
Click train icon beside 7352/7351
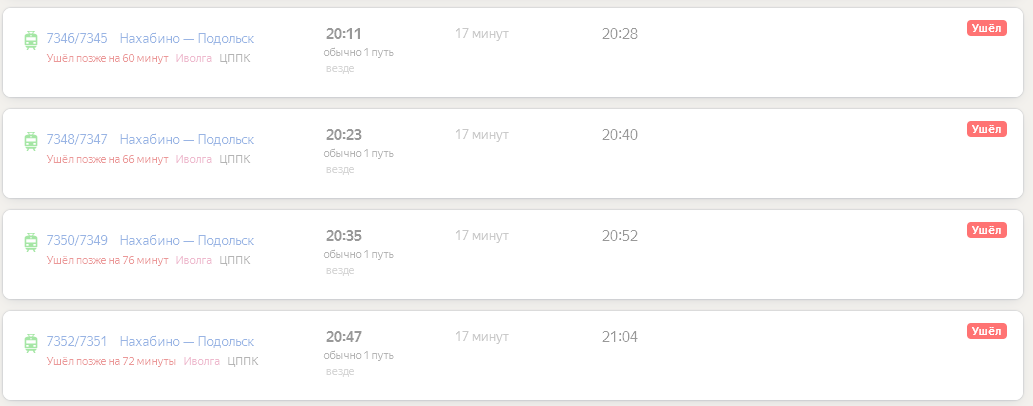31,343
